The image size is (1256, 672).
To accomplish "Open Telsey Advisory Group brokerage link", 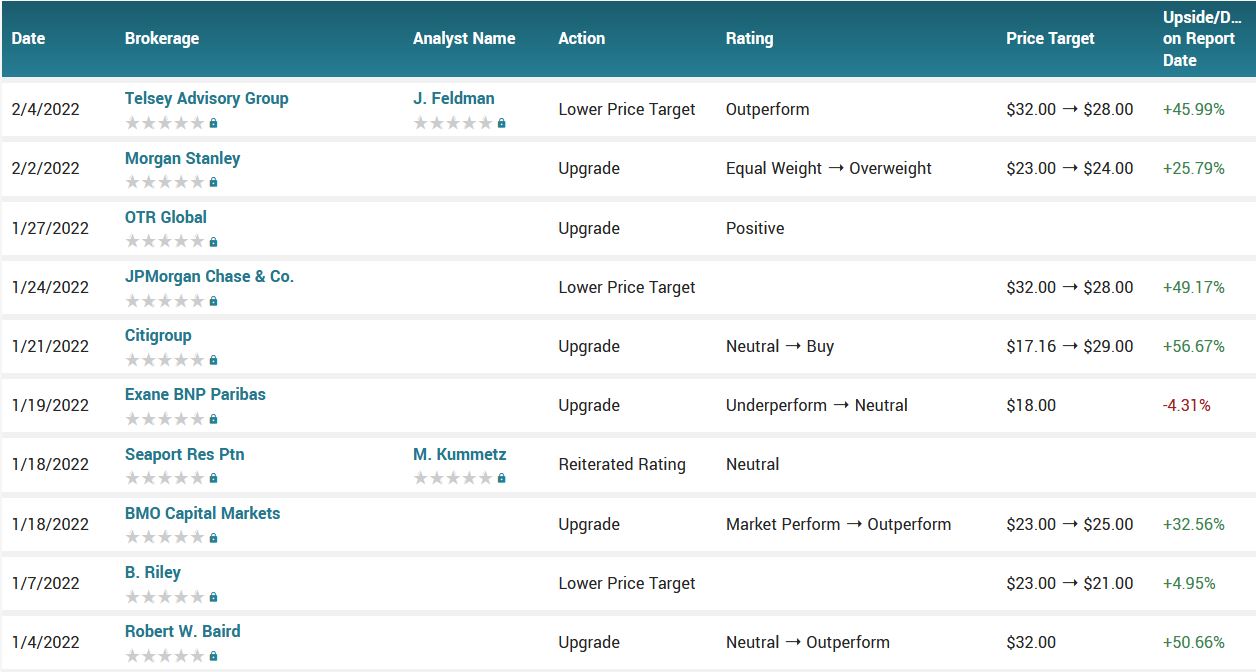I will point(206,98).
